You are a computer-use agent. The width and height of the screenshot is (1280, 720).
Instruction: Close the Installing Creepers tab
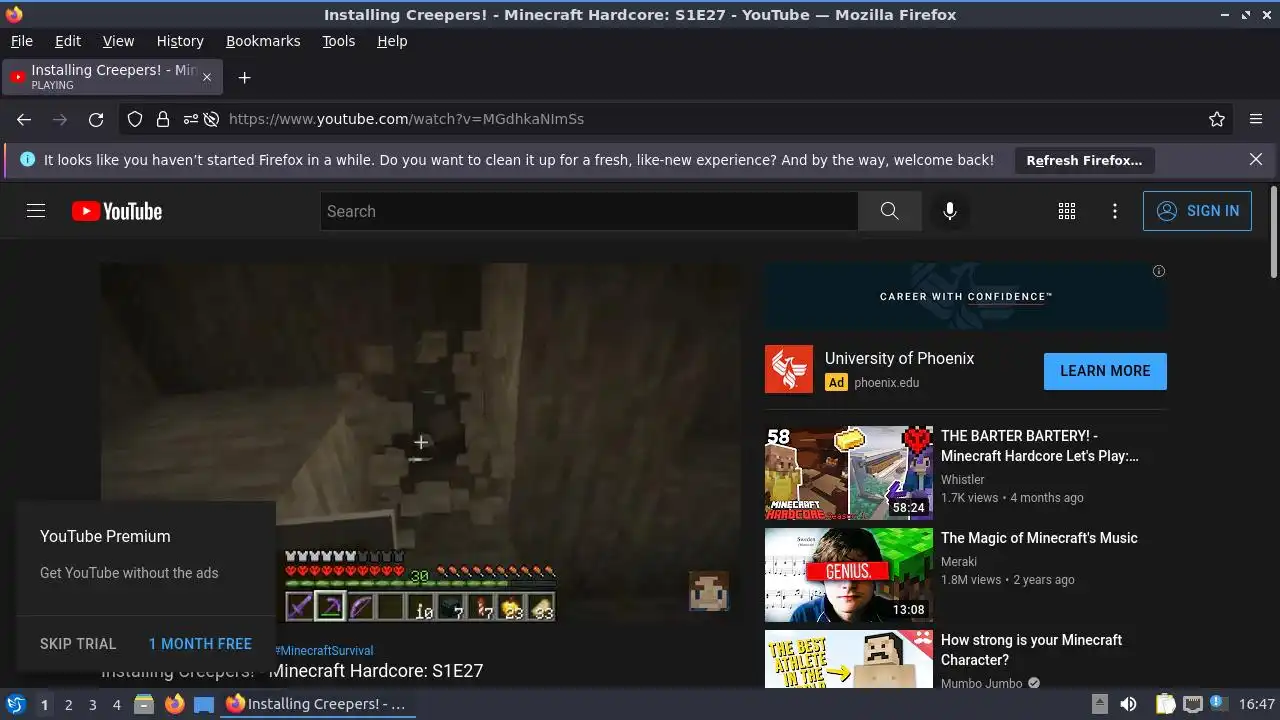pyautogui.click(x=207, y=77)
